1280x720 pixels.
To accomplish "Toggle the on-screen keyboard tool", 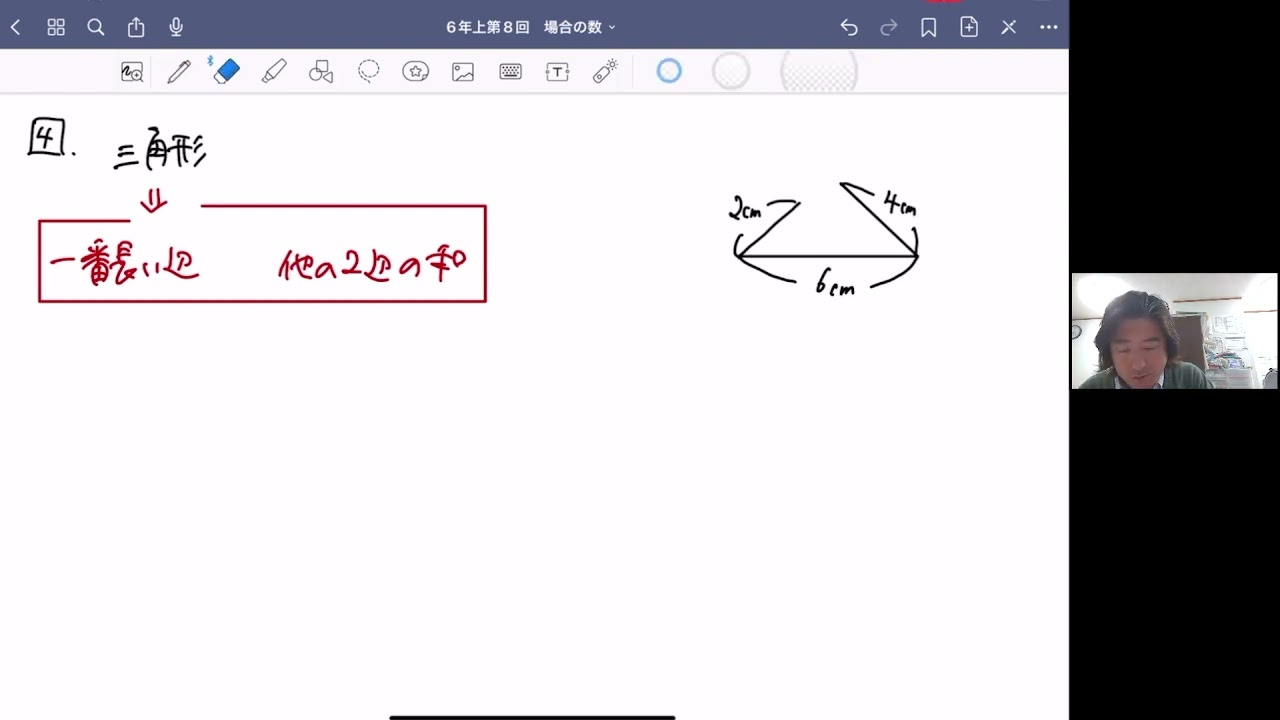I will pos(510,71).
